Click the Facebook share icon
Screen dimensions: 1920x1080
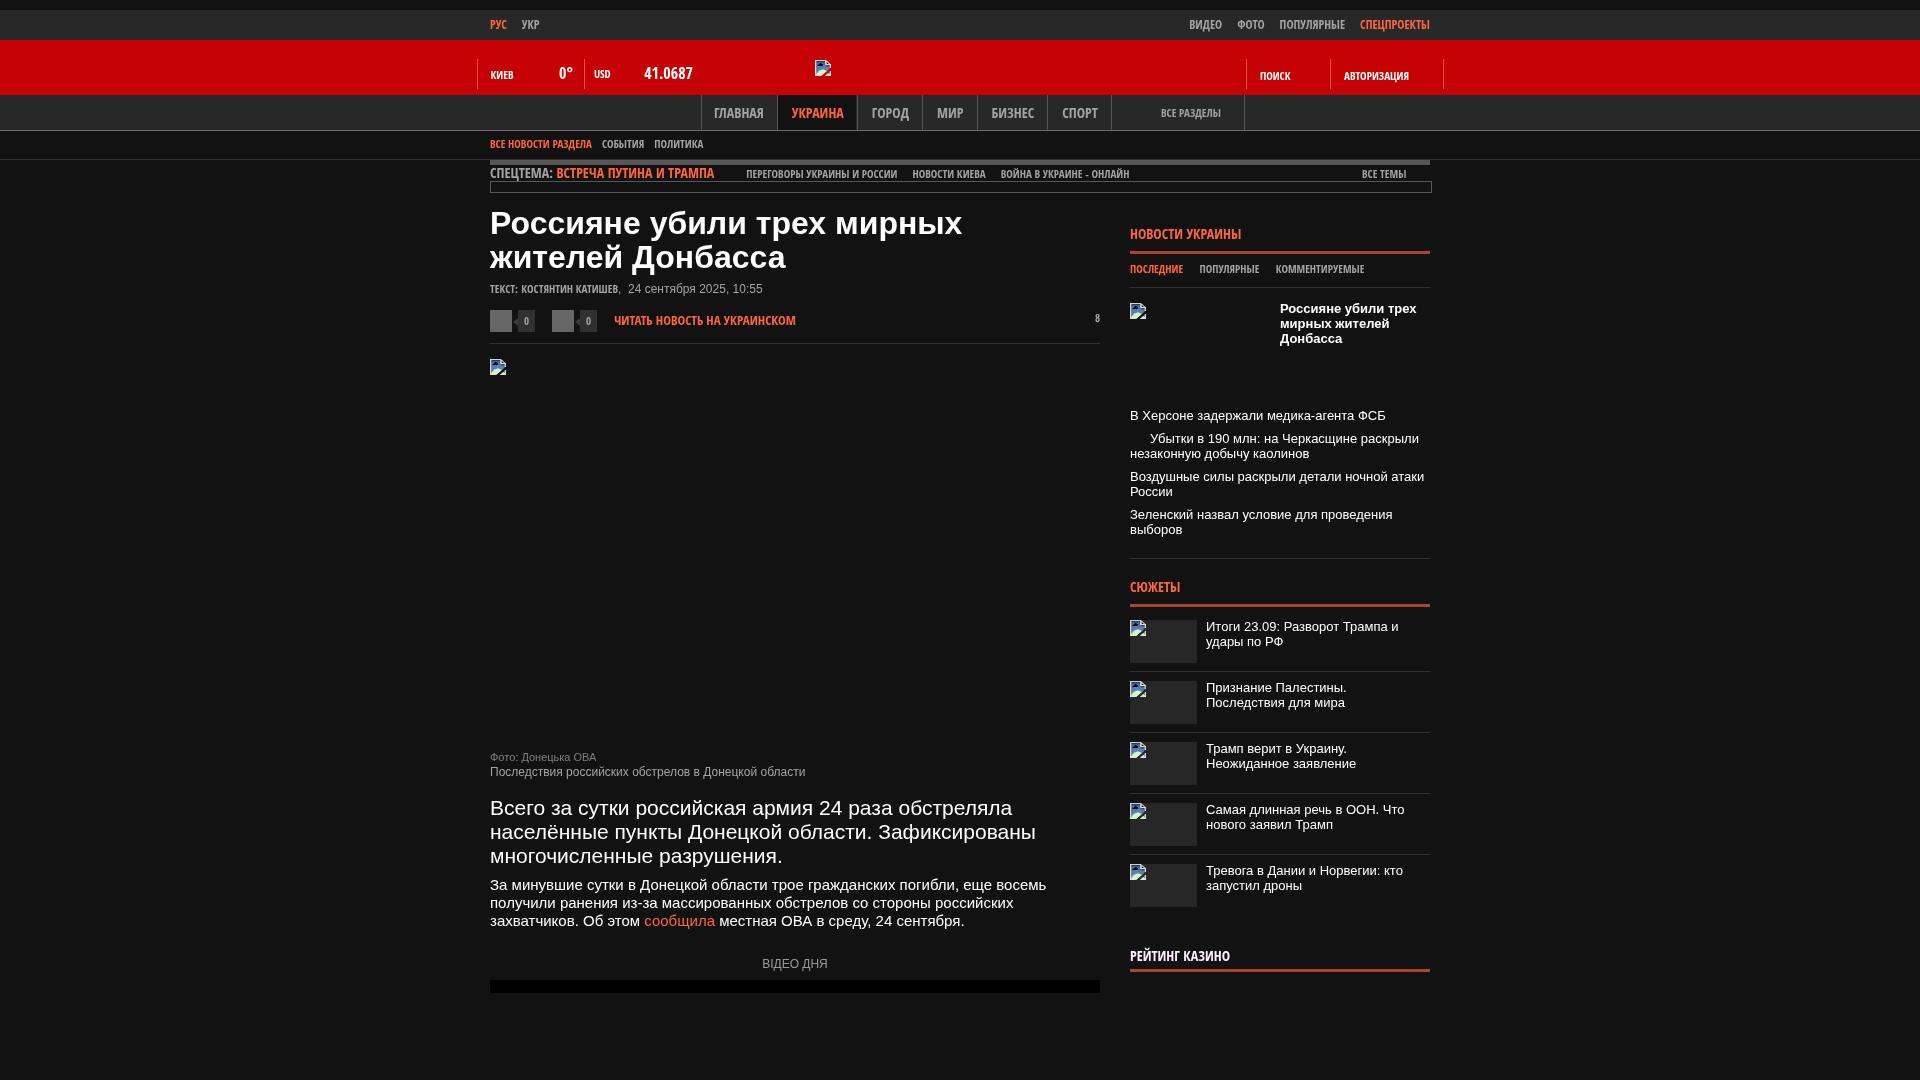(501, 321)
